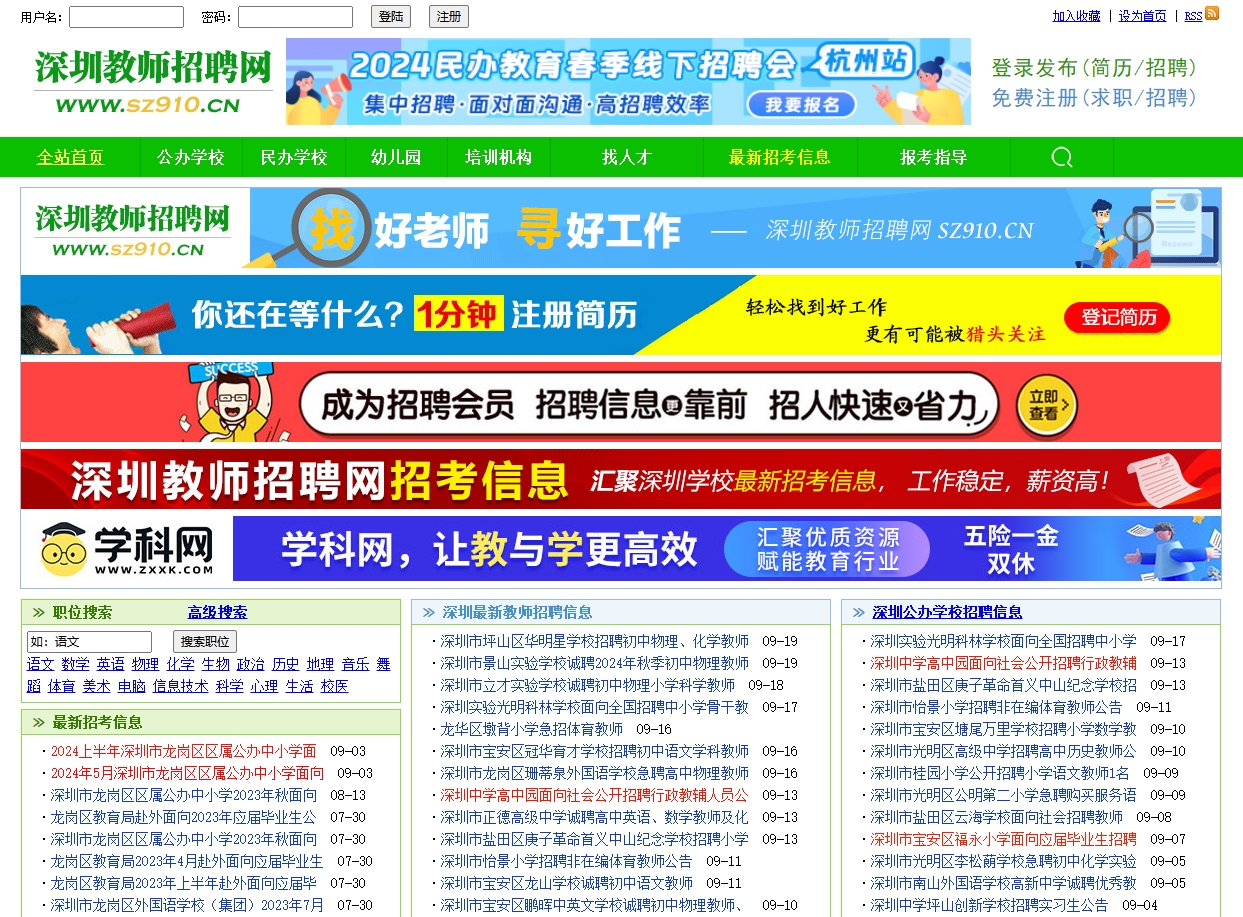Open the 最新招考信息 nav item
Image resolution: width=1243 pixels, height=917 pixels.
point(779,158)
